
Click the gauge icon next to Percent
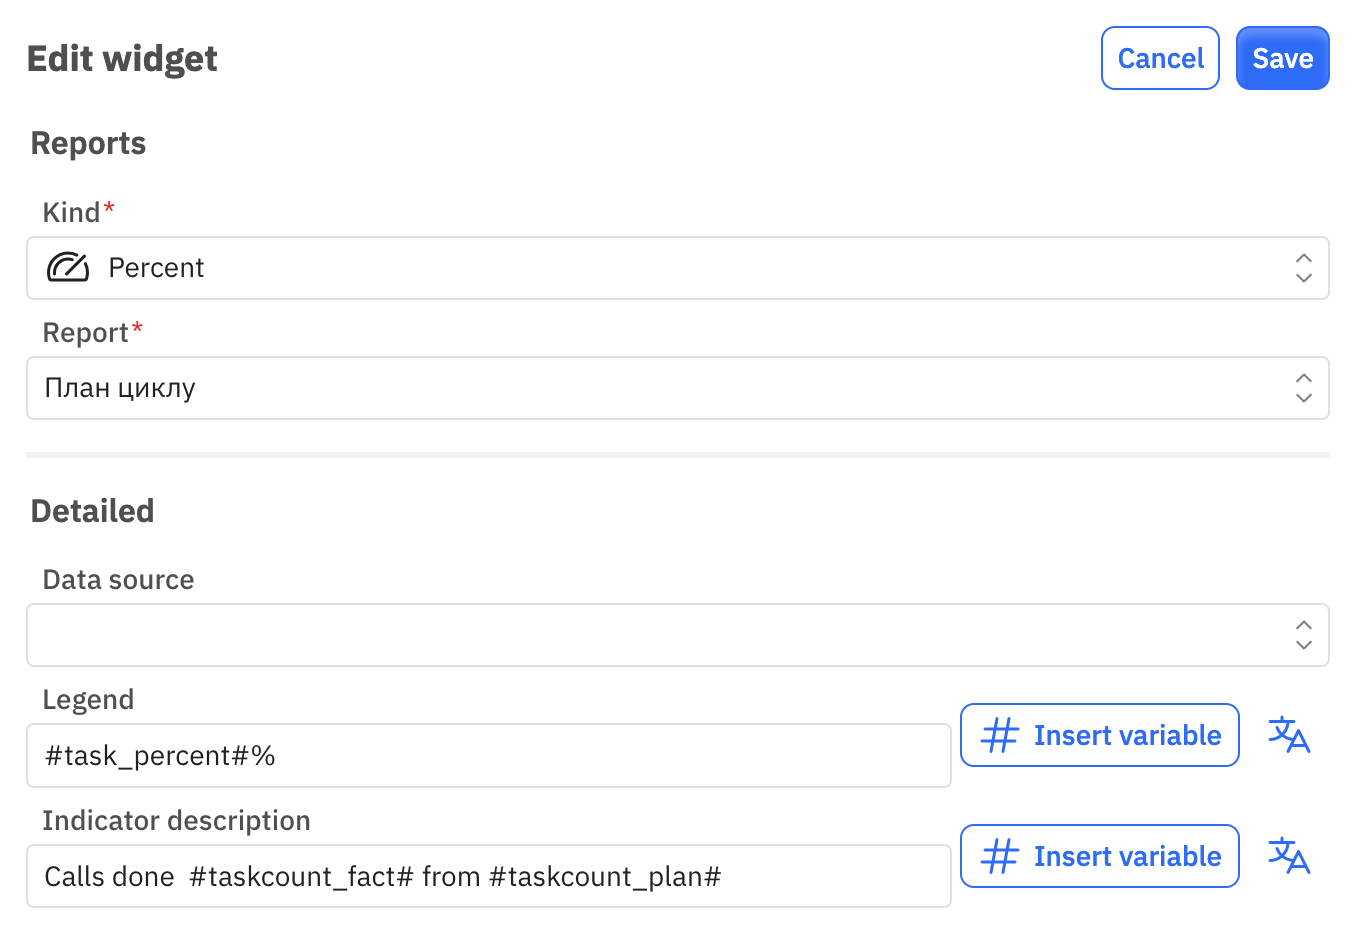68,268
